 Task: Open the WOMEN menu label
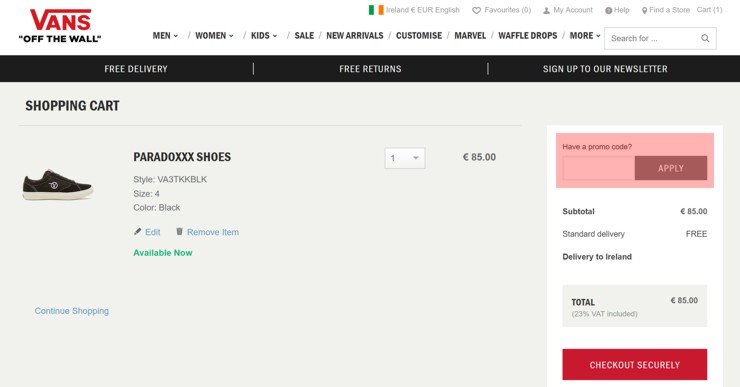click(210, 36)
